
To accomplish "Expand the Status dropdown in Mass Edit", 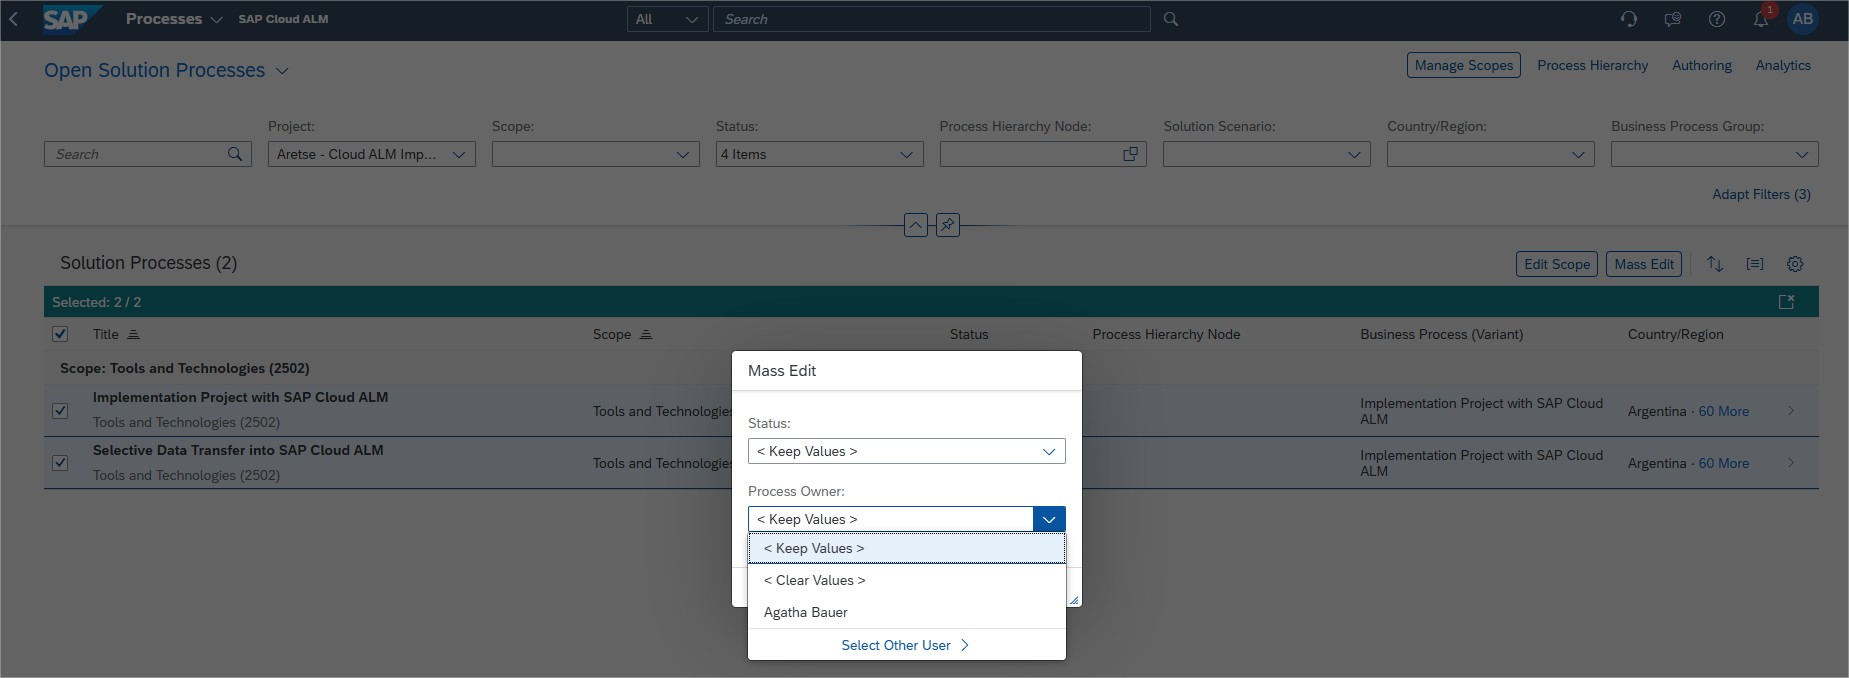I will click(1048, 452).
